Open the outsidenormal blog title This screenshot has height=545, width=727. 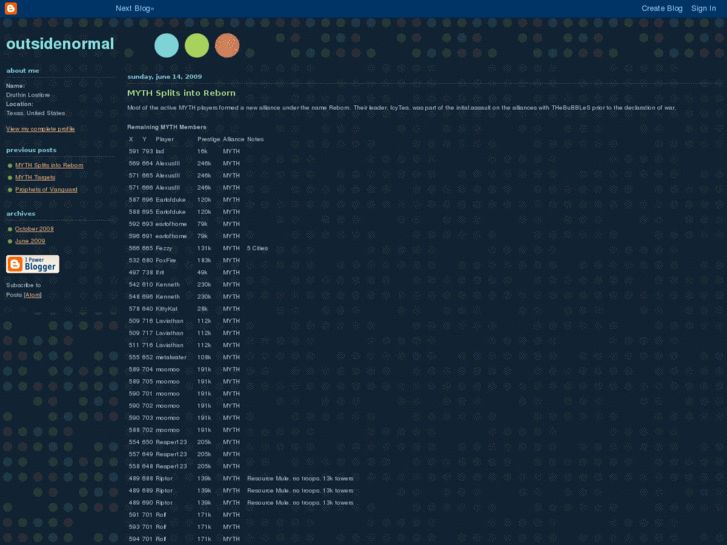tap(60, 44)
